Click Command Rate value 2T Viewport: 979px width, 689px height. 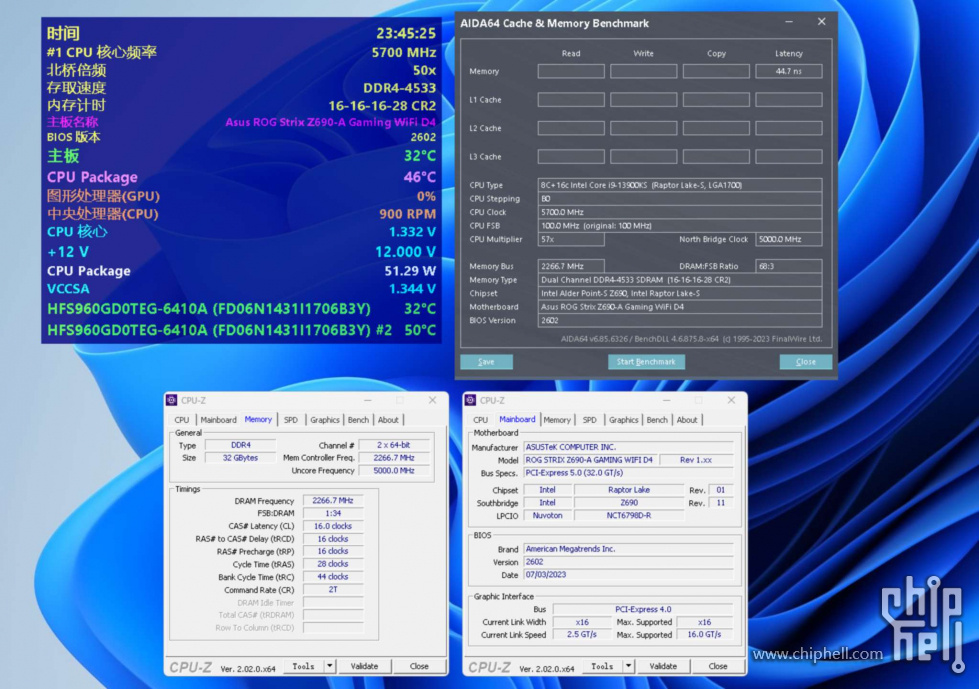[x=333, y=589]
